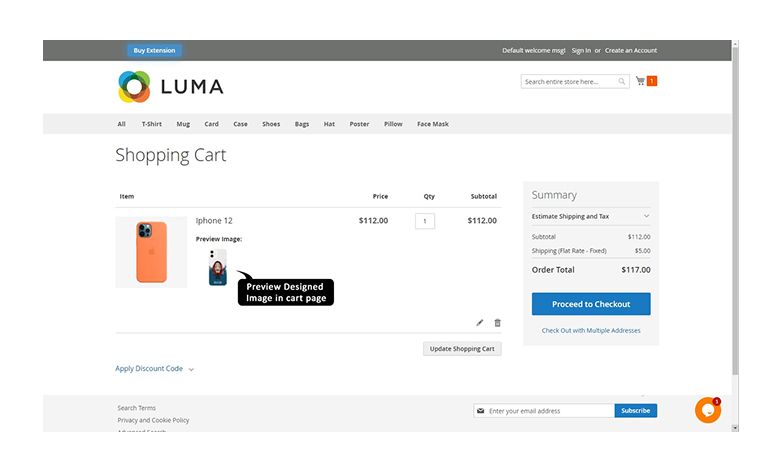Click the search magnifier icon
The height and width of the screenshot is (473, 782).
coord(622,82)
